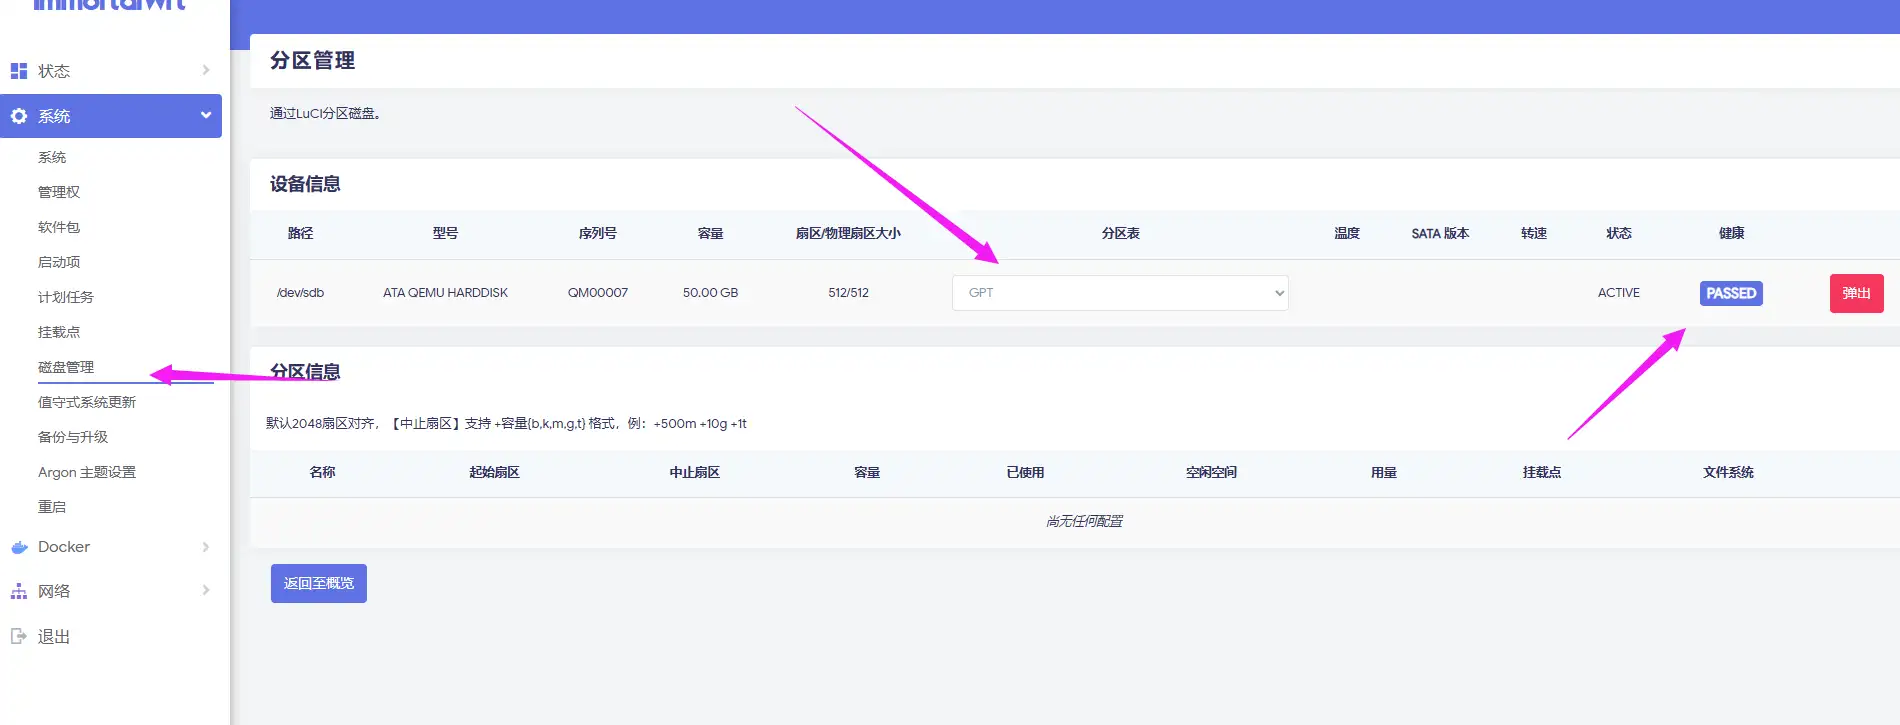Open the GPT partition table dropdown
Viewport: 1900px width, 725px height.
[x=1120, y=293]
